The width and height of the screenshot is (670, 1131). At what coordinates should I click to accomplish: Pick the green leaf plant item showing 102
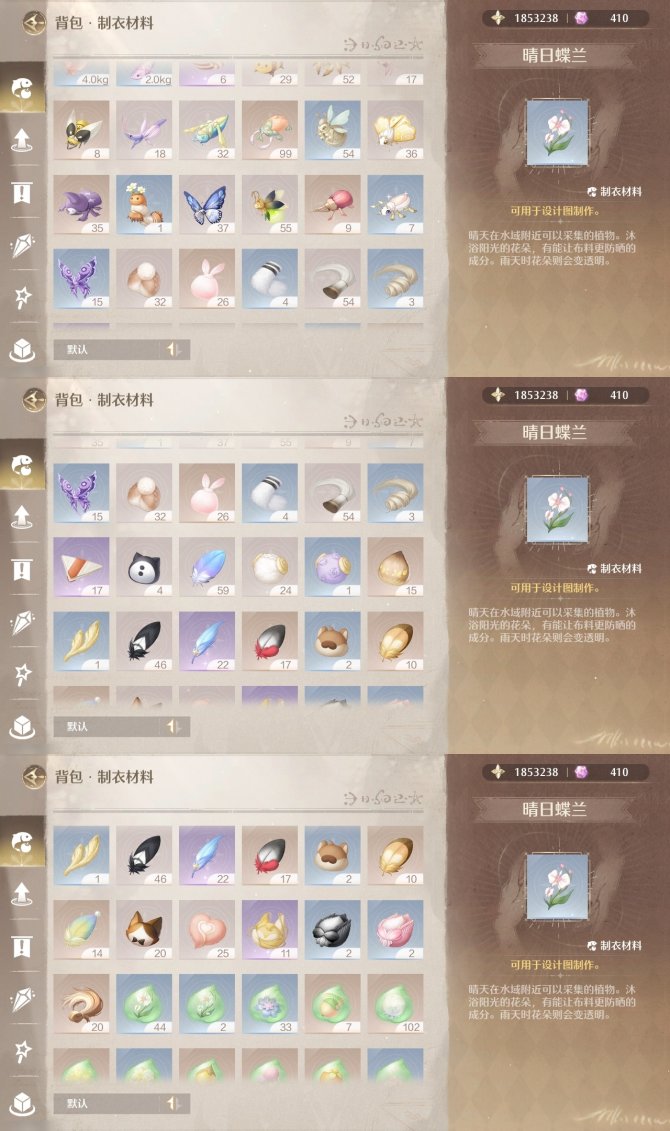[395, 1004]
